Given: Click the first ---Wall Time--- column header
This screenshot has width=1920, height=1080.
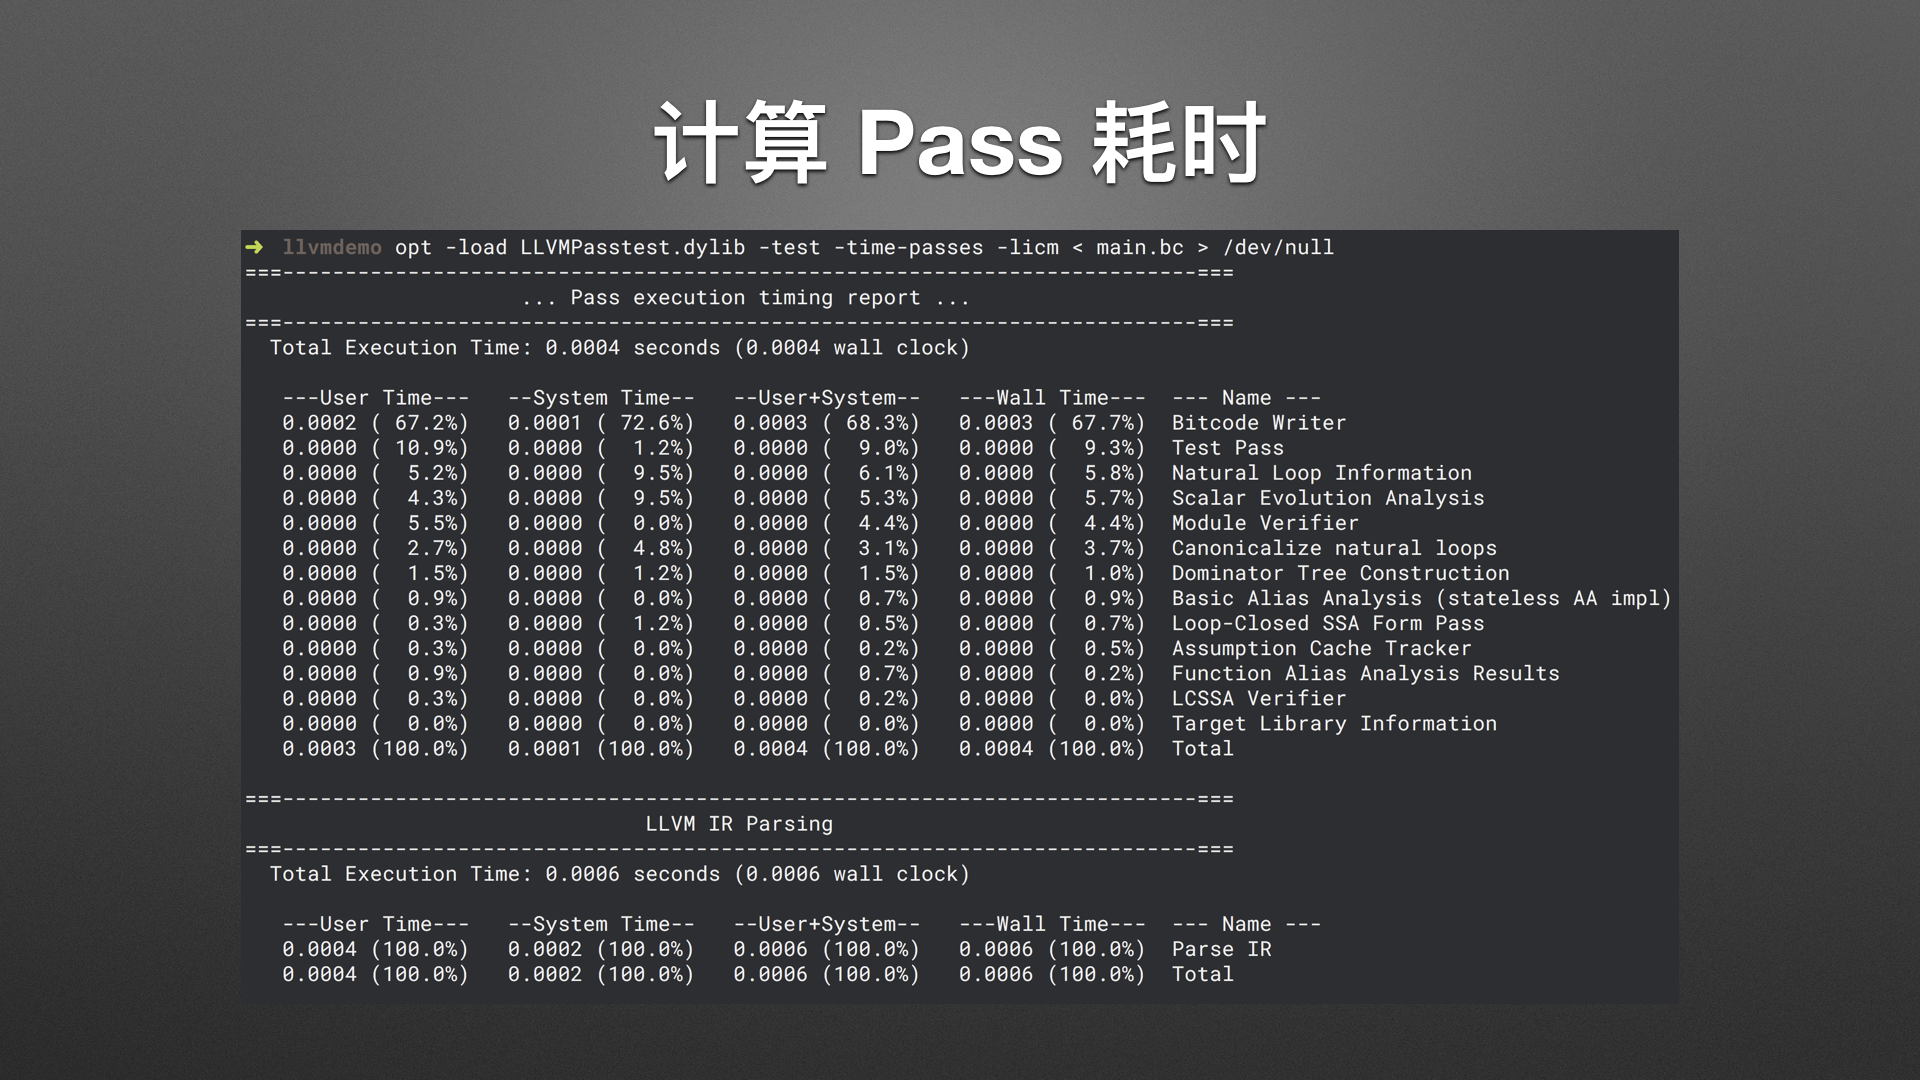Looking at the screenshot, I should click(x=1051, y=398).
